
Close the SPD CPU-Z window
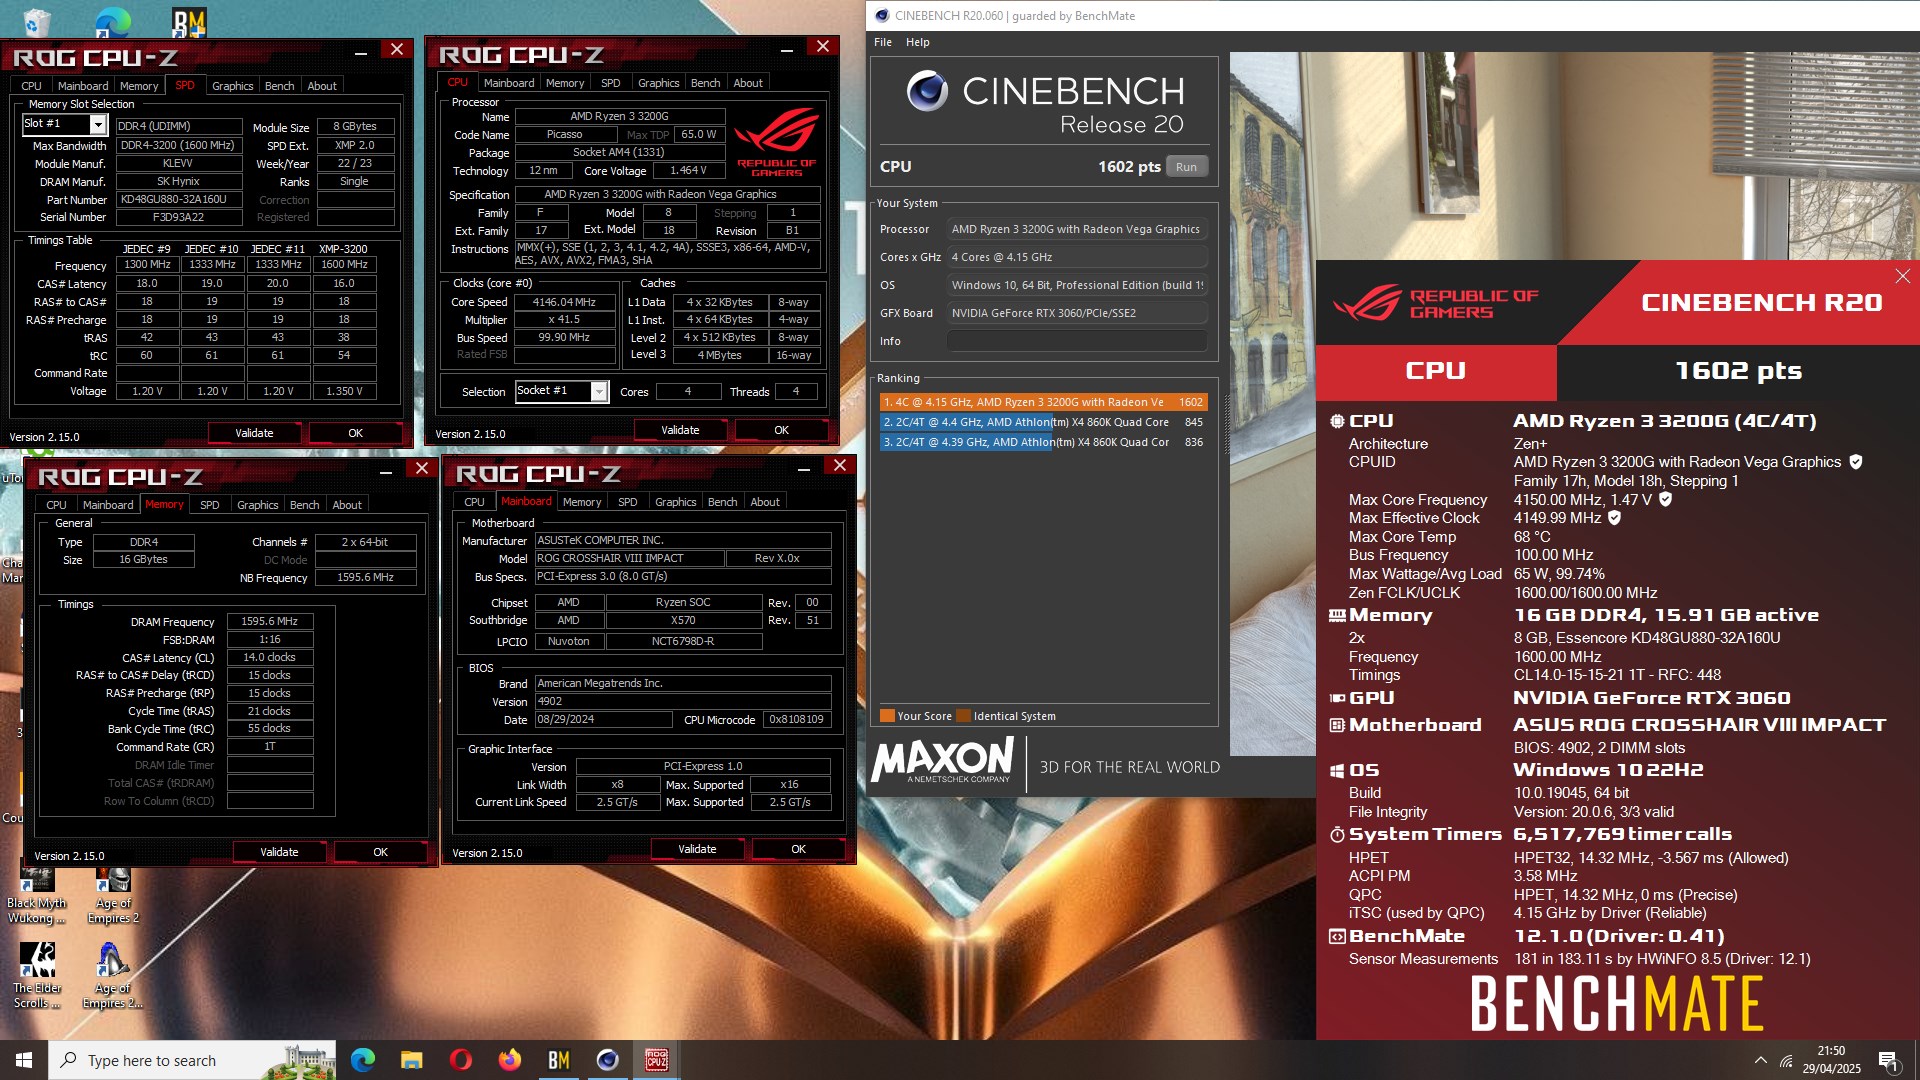(397, 49)
